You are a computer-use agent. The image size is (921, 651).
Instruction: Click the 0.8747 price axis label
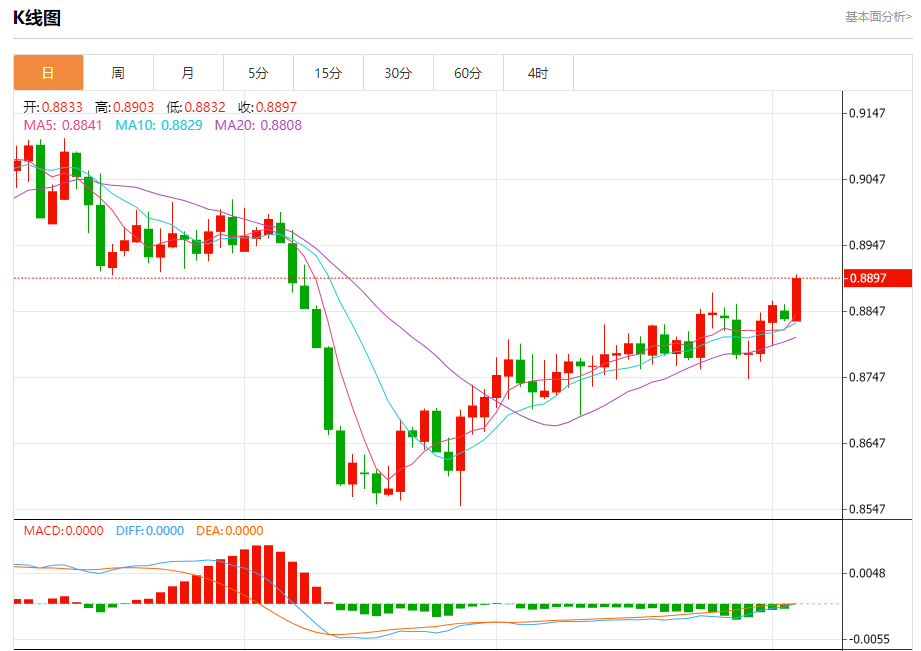tap(868, 377)
